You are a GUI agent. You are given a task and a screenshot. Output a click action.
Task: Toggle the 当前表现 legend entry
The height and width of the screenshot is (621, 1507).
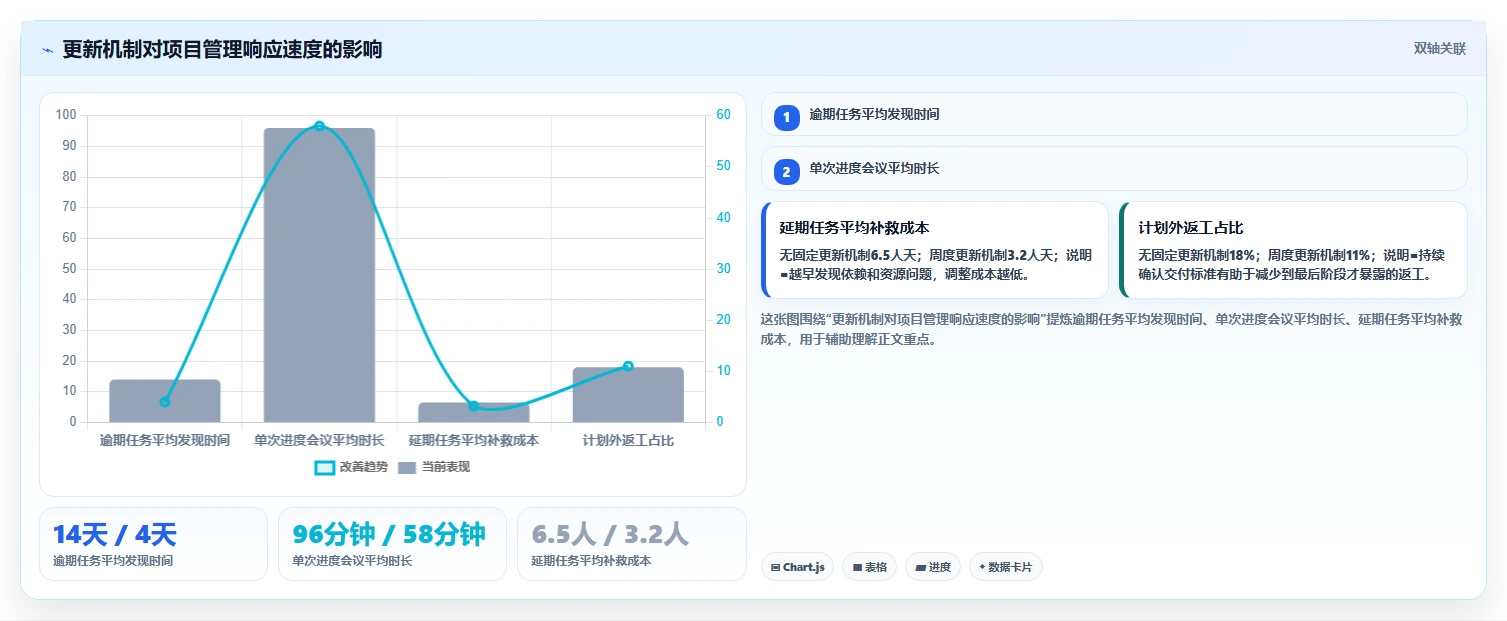click(x=433, y=467)
